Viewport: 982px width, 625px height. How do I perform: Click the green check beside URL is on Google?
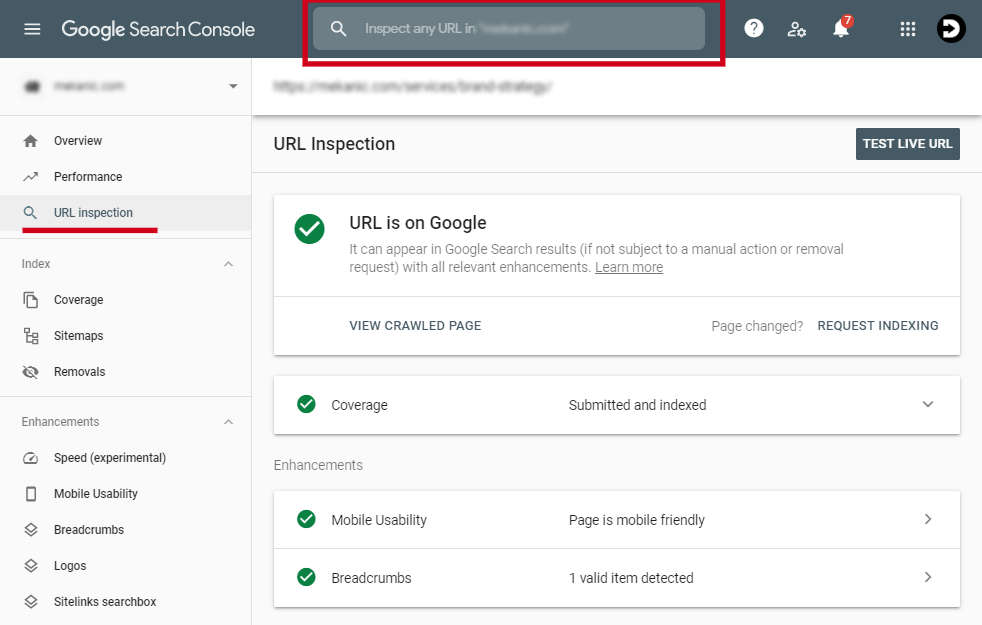pyautogui.click(x=309, y=229)
